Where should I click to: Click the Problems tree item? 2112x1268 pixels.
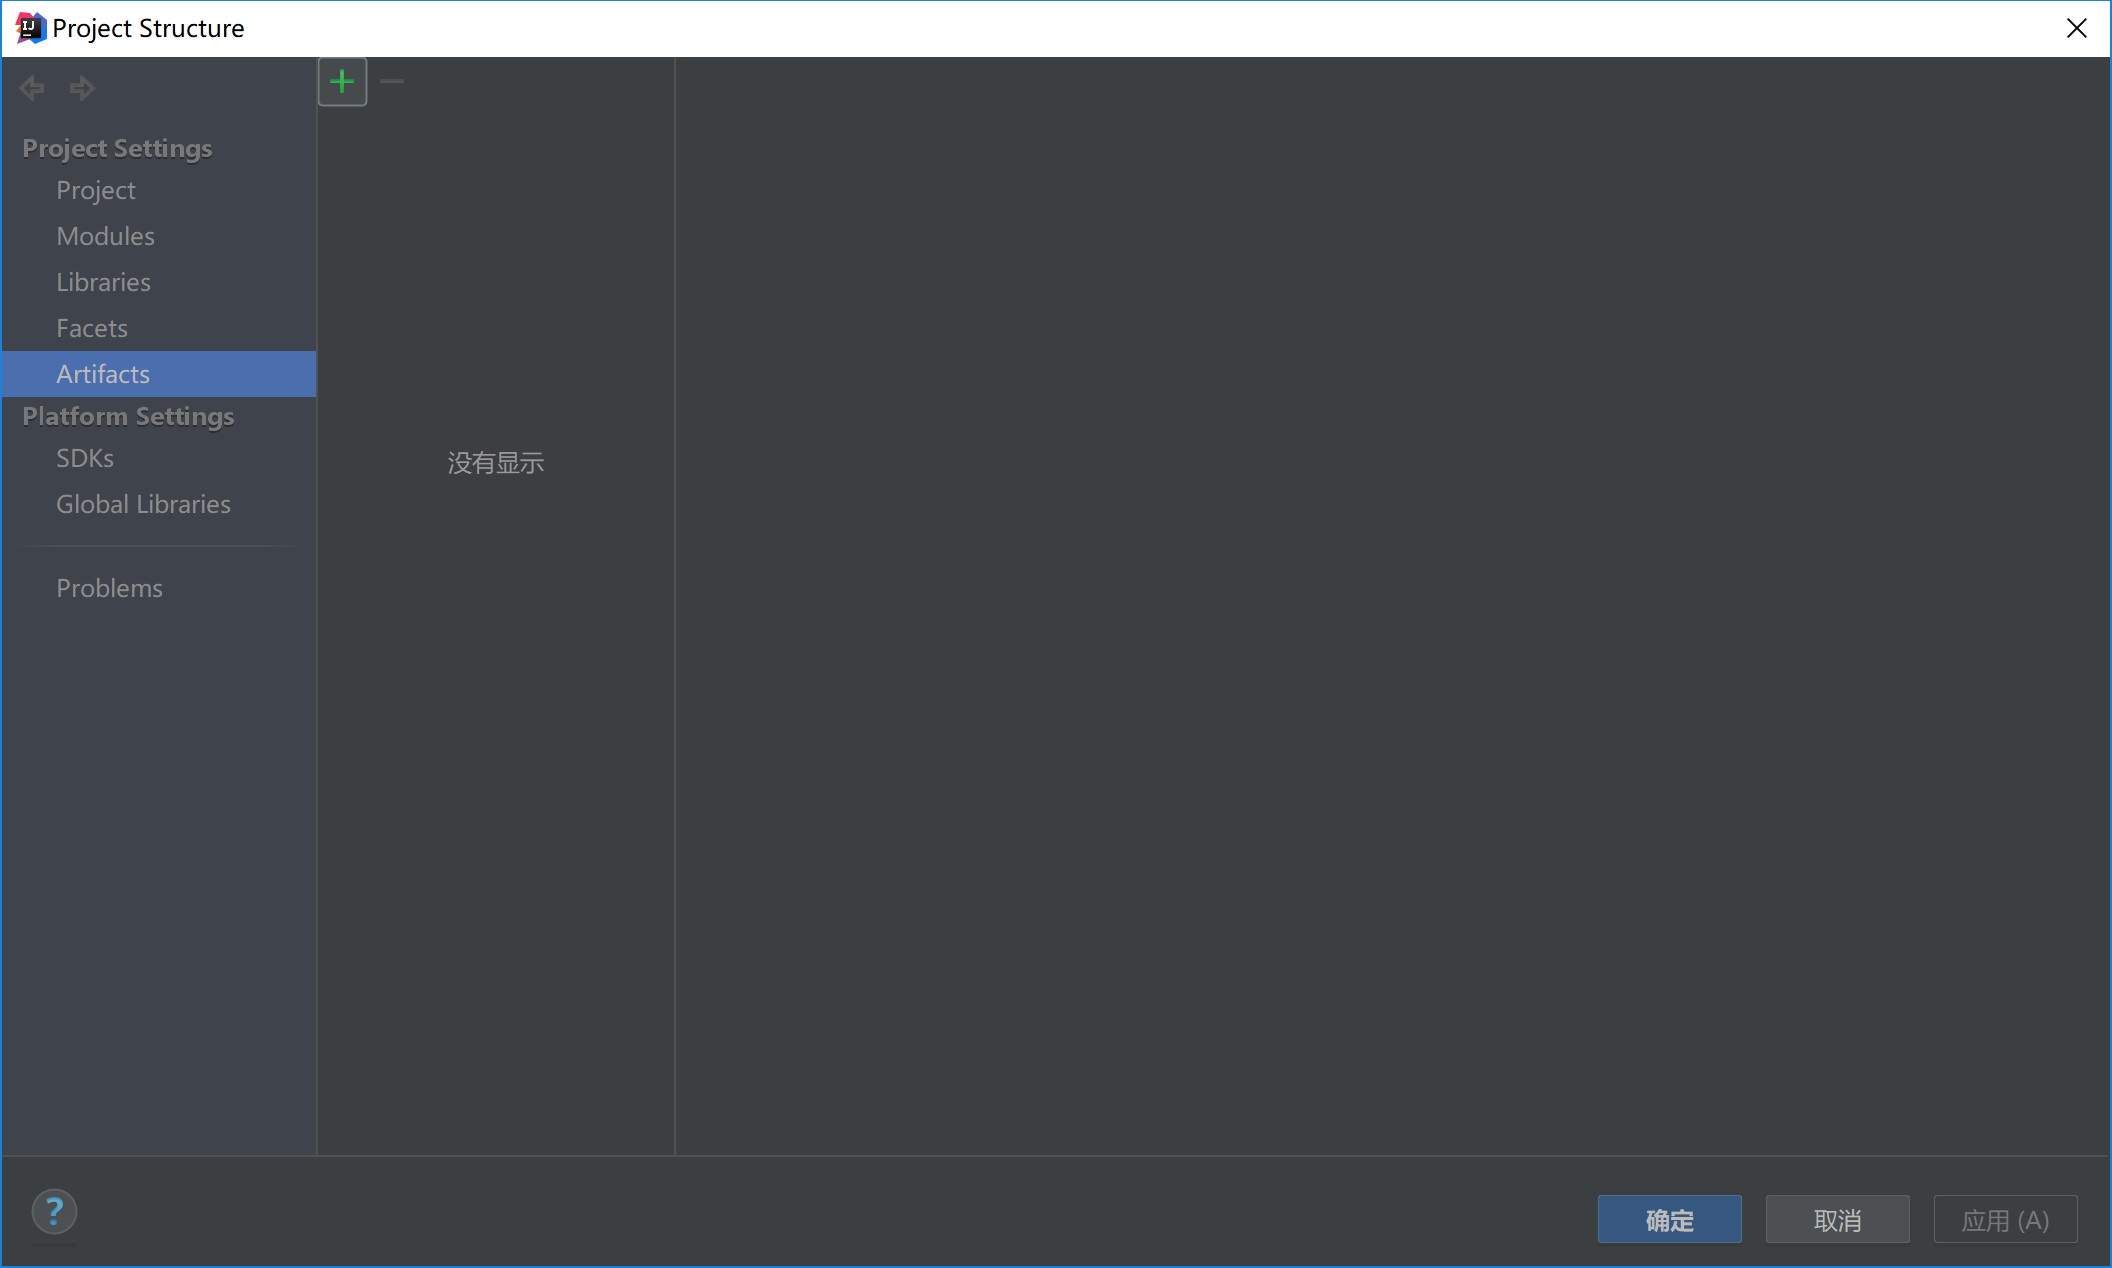click(x=109, y=588)
